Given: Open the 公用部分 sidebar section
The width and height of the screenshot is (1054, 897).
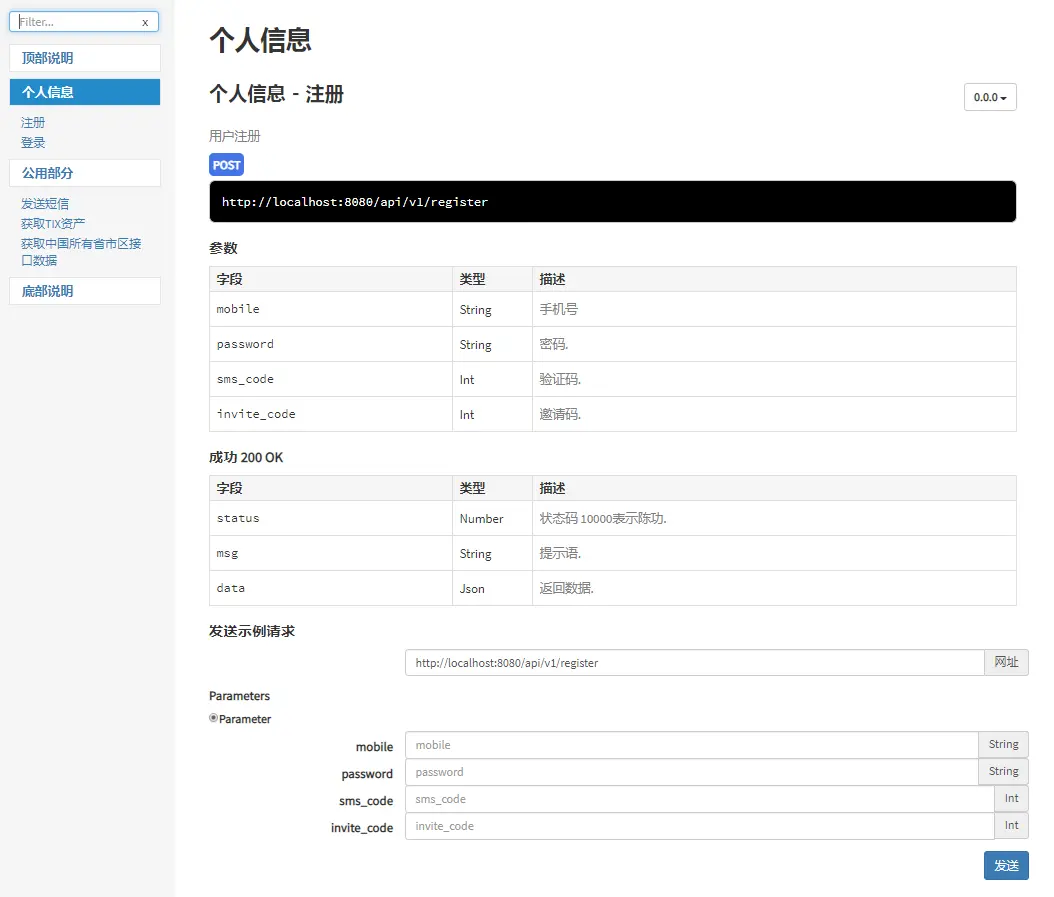Looking at the screenshot, I should (85, 173).
